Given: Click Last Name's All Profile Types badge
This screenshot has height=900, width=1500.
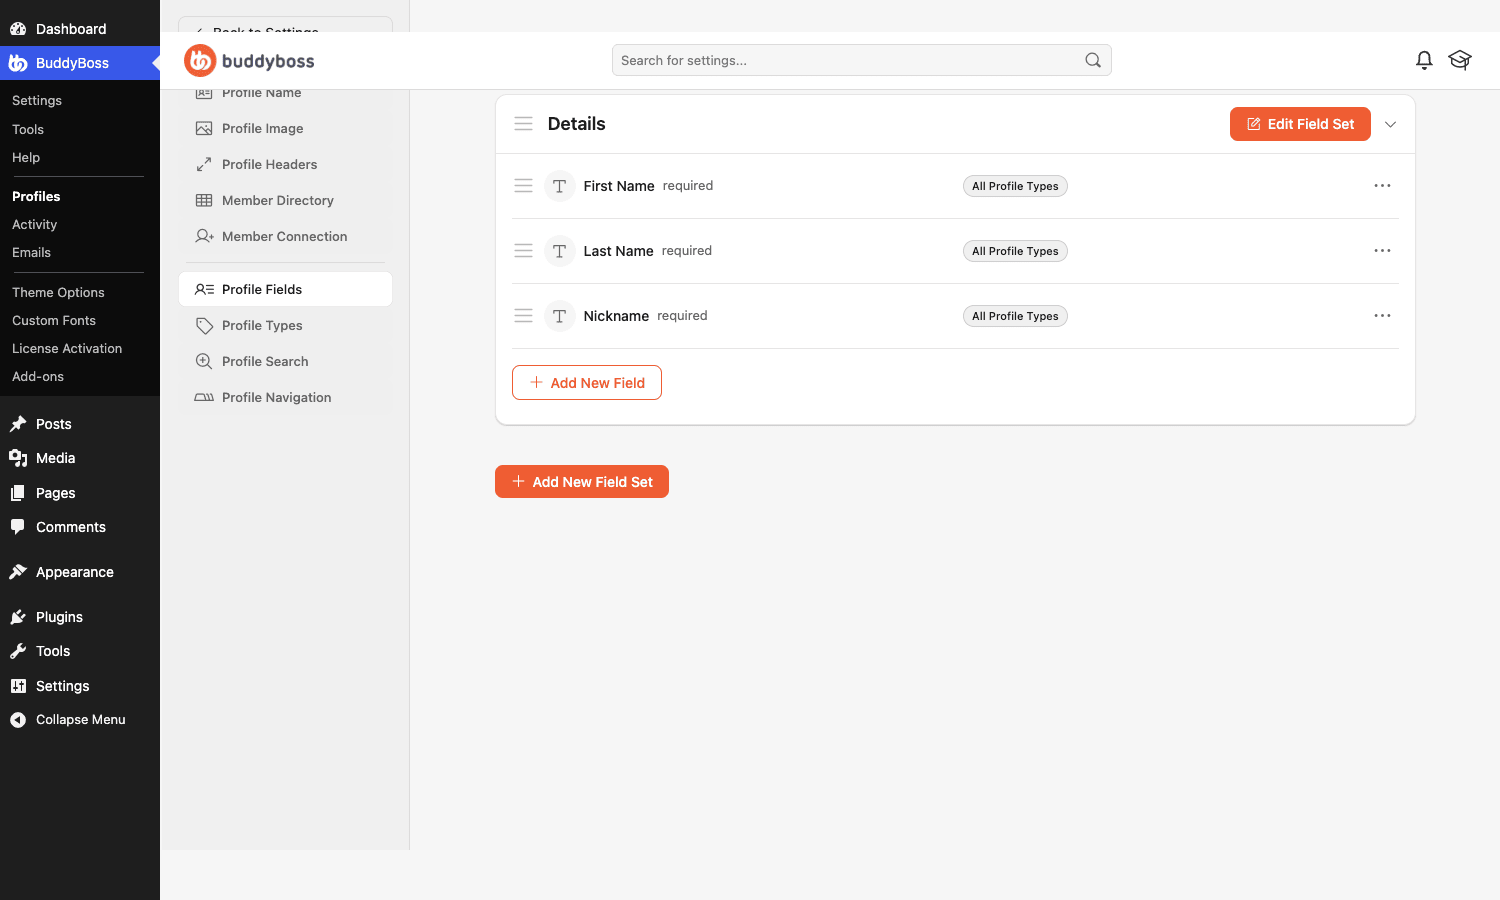Looking at the screenshot, I should (1015, 251).
